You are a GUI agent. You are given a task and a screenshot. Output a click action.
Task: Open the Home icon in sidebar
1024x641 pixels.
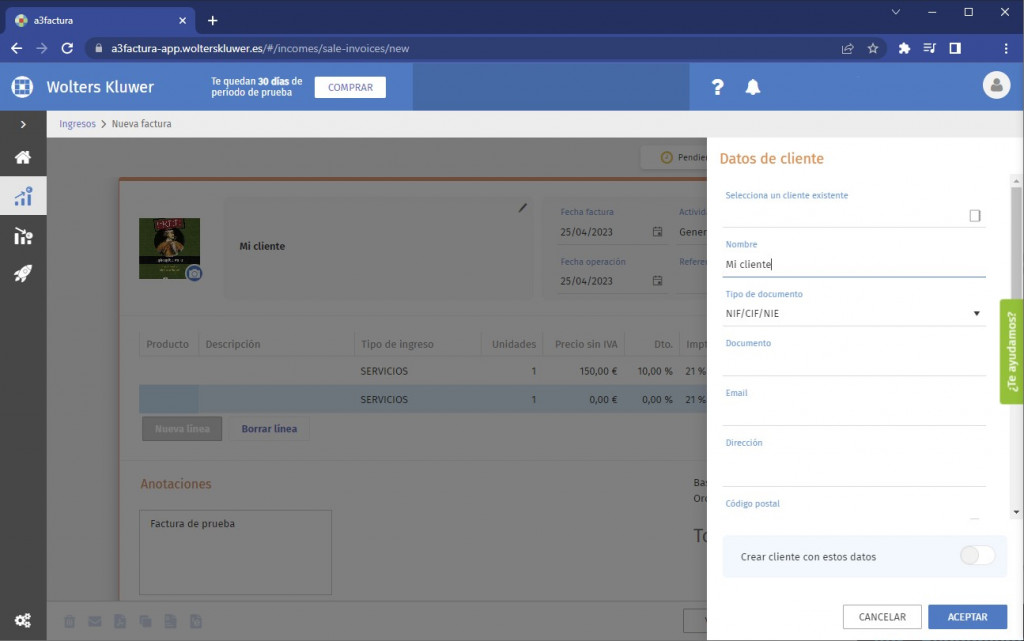(x=22, y=157)
